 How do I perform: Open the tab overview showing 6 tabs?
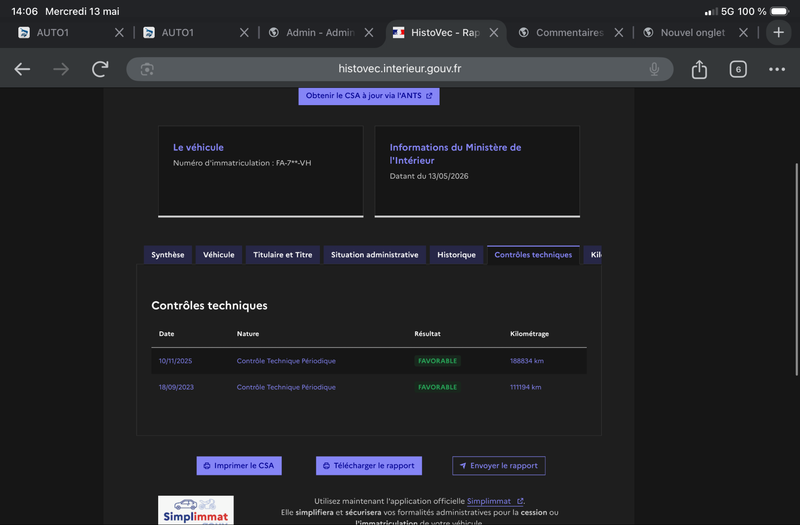pyautogui.click(x=738, y=69)
